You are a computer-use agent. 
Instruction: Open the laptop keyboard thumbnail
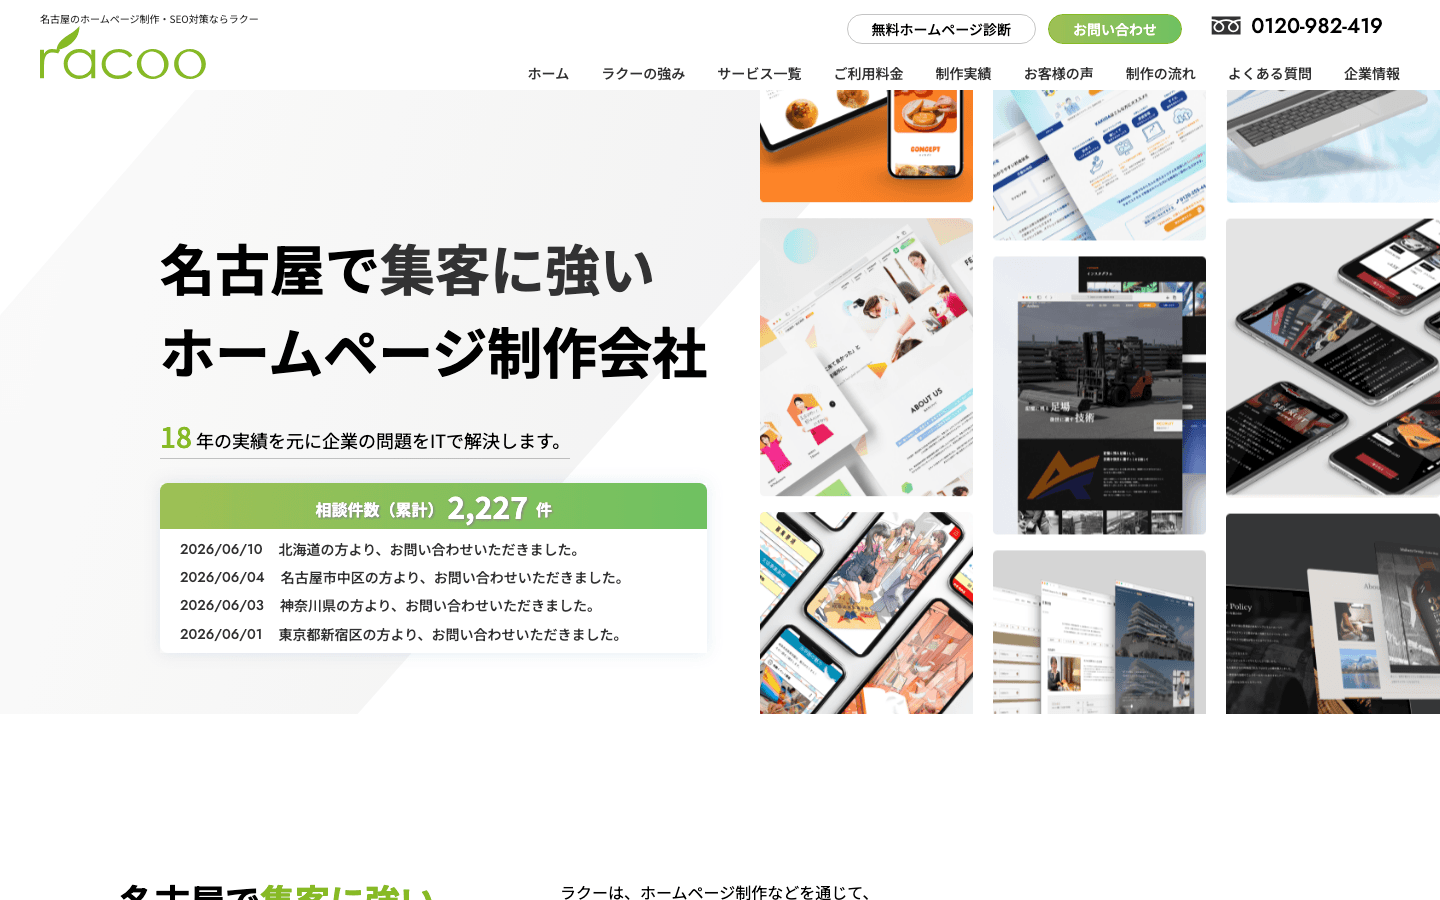pyautogui.click(x=1333, y=146)
